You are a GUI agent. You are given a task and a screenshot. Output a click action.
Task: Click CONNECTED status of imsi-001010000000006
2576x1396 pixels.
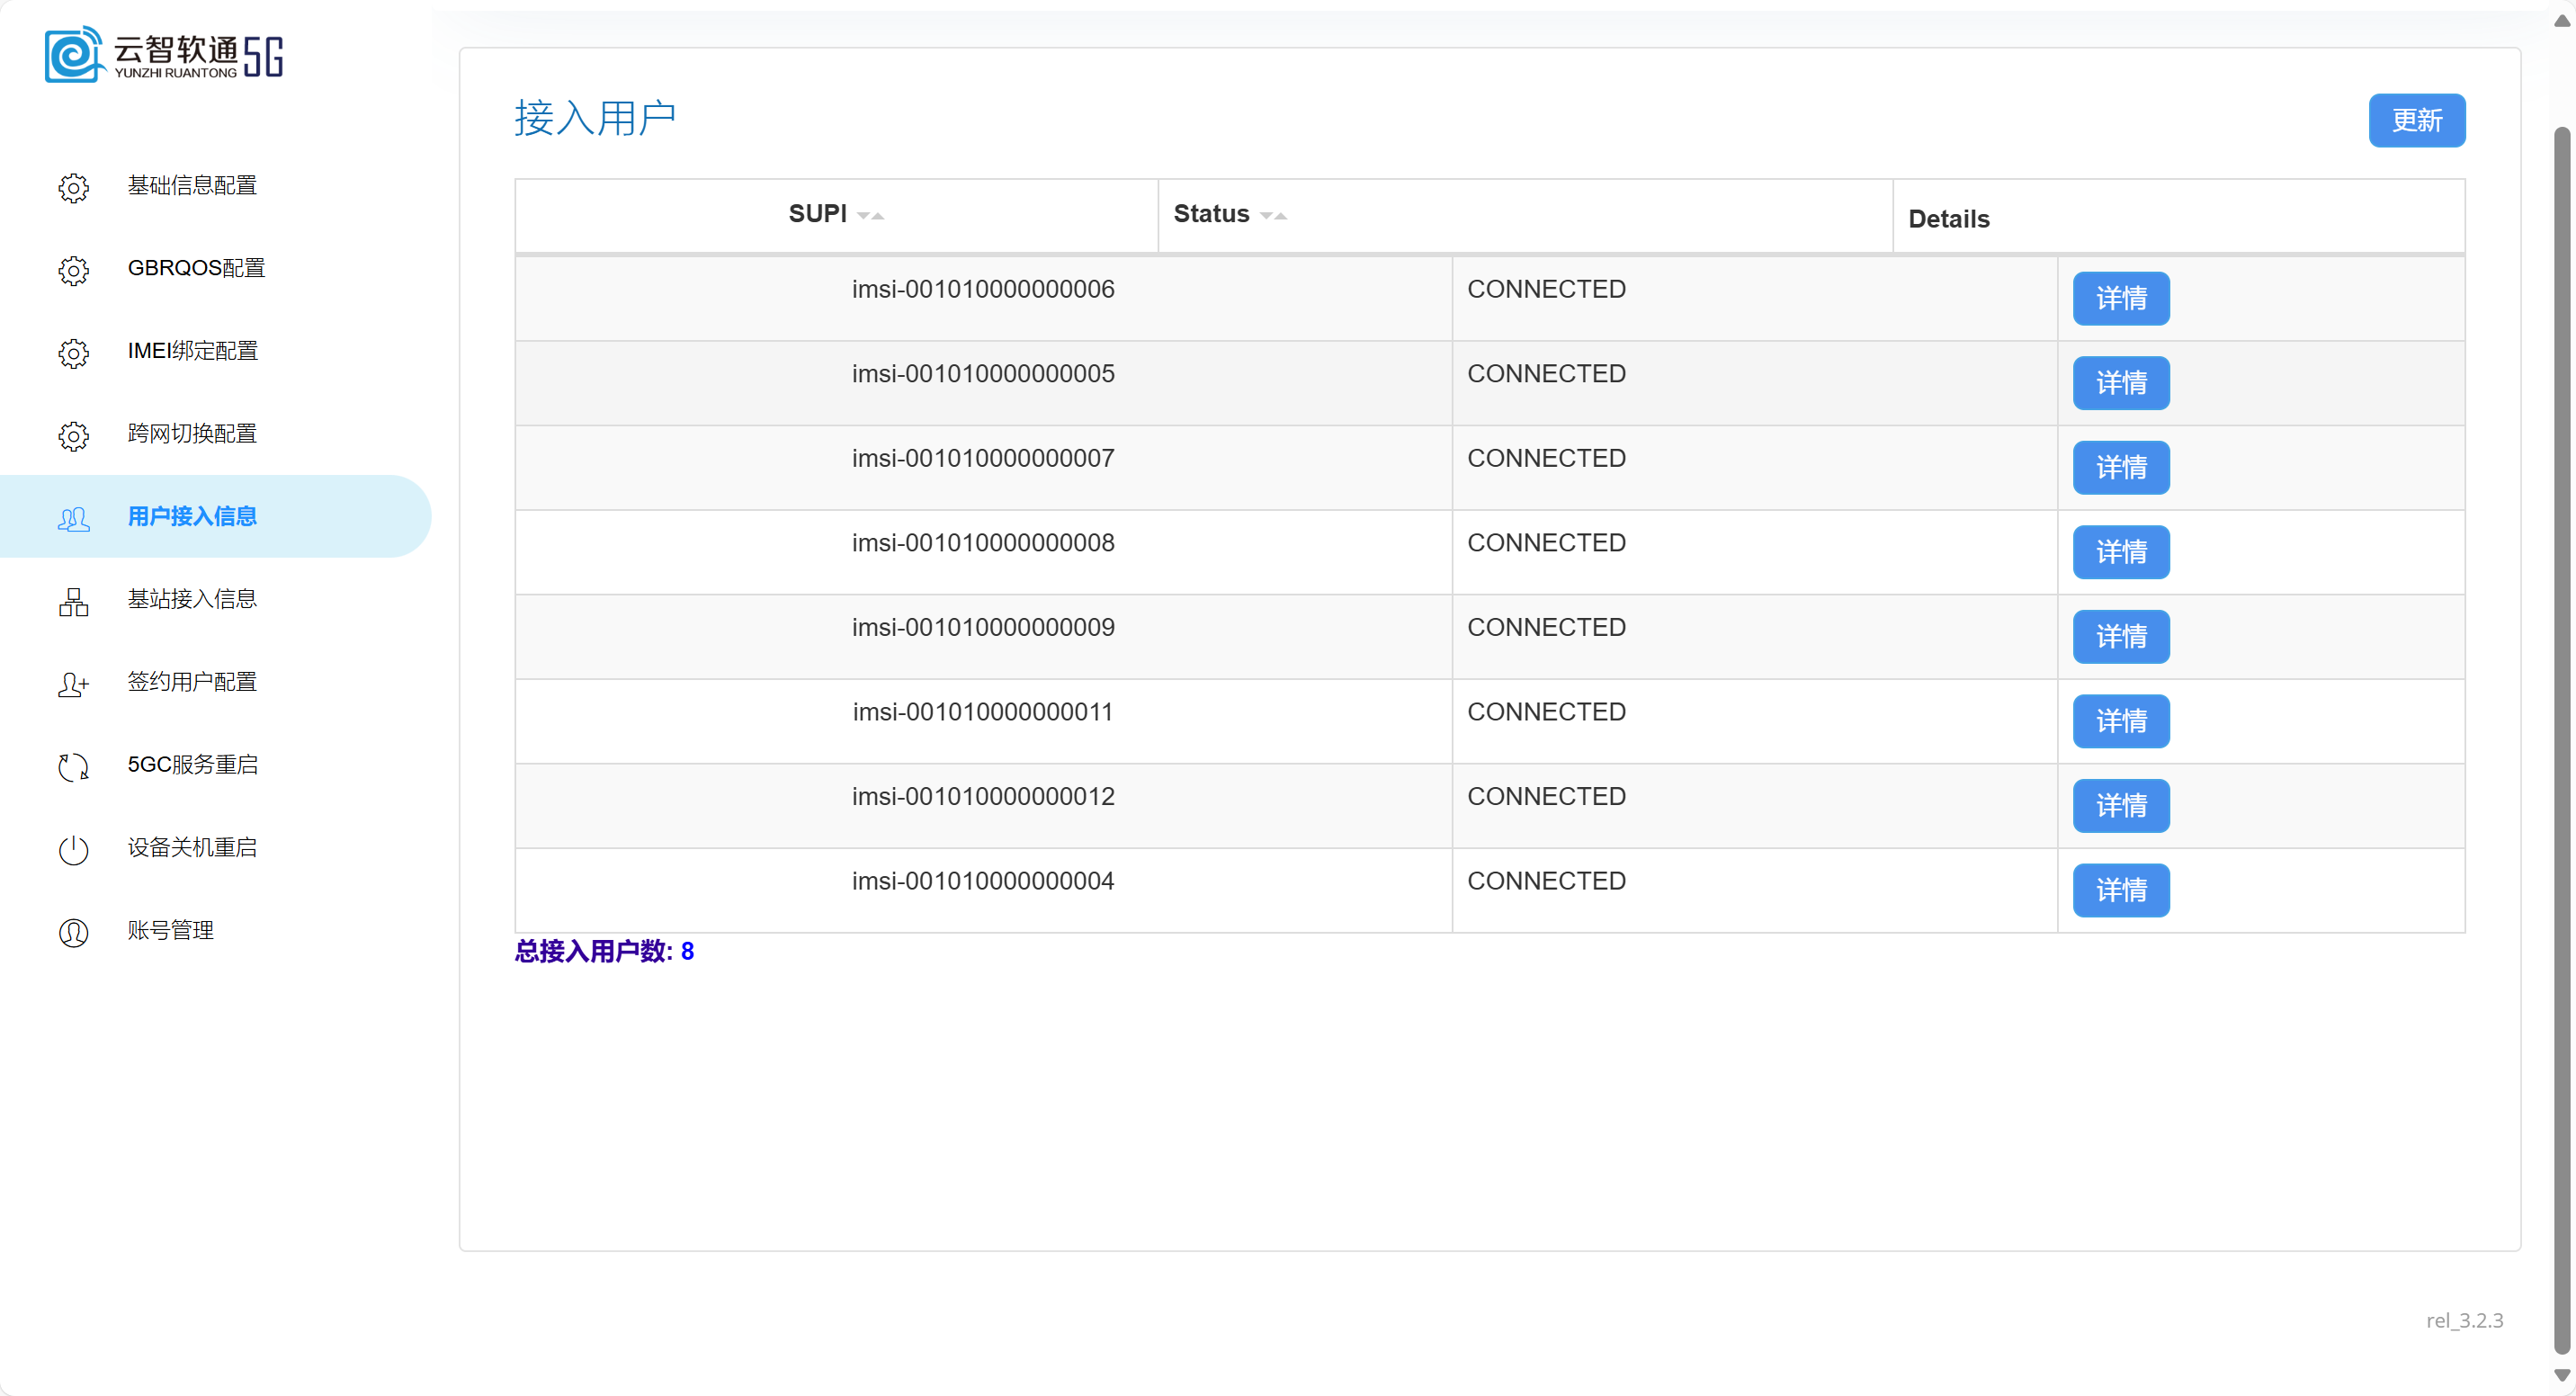click(1546, 289)
